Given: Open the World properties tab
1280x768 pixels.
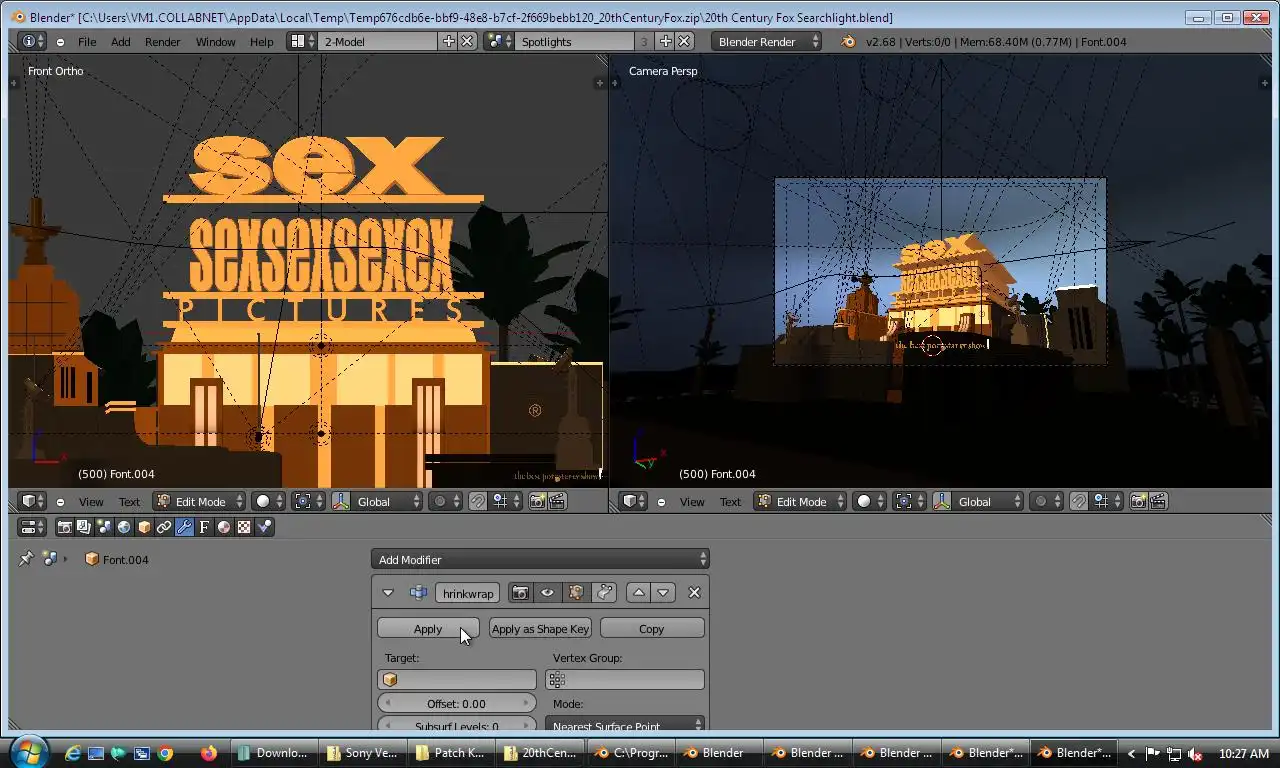Looking at the screenshot, I should coord(124,527).
